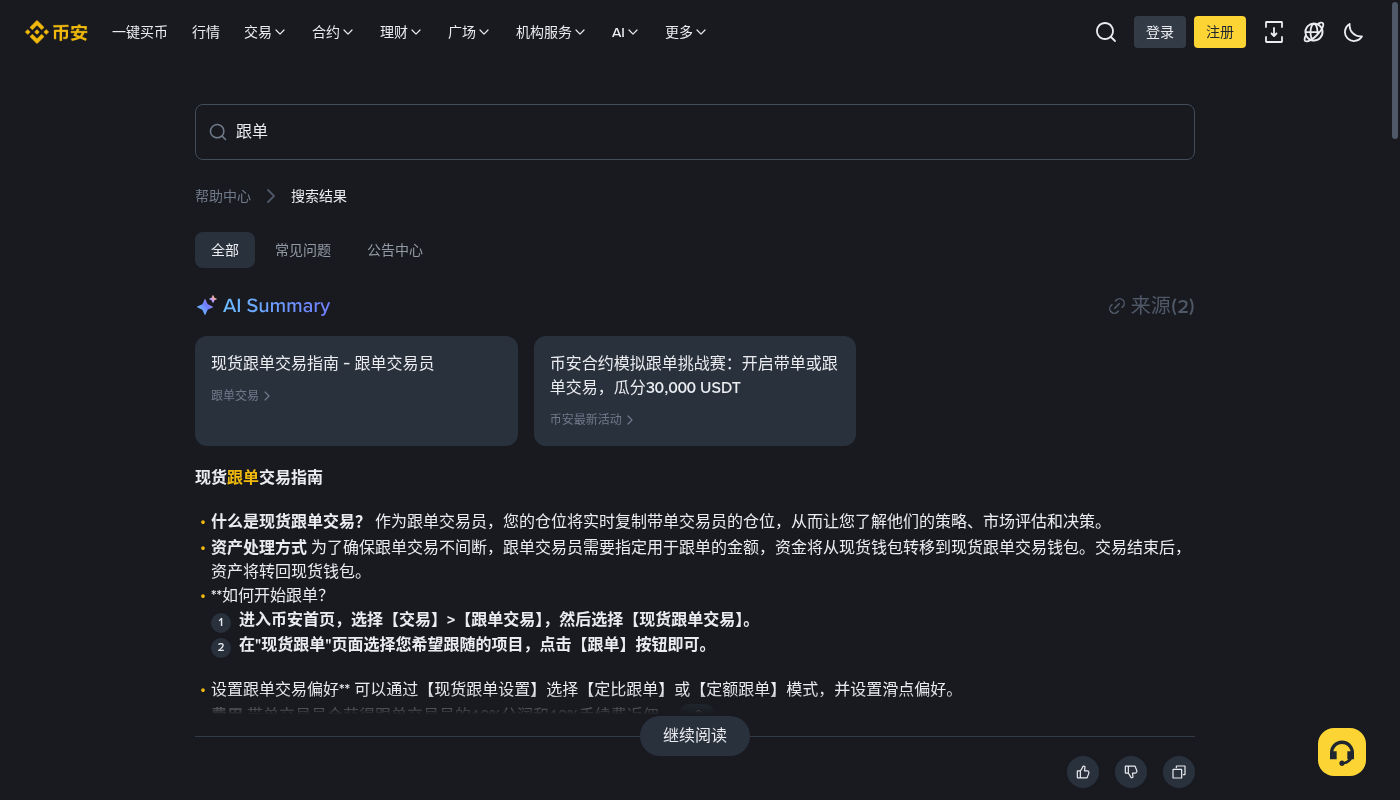The width and height of the screenshot is (1400, 800).
Task: Click the 注册 button
Action: (1220, 32)
